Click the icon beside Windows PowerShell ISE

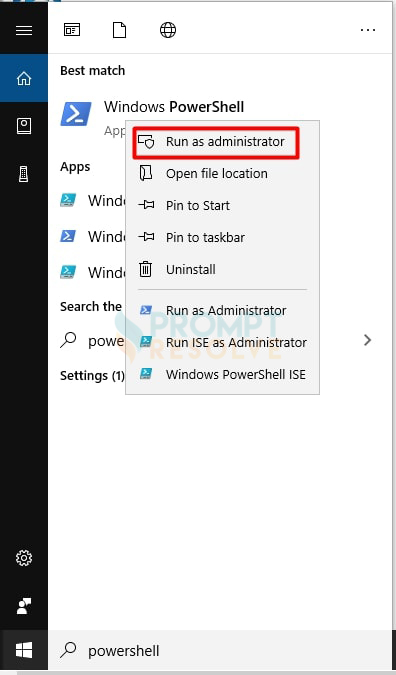pyautogui.click(x=146, y=374)
